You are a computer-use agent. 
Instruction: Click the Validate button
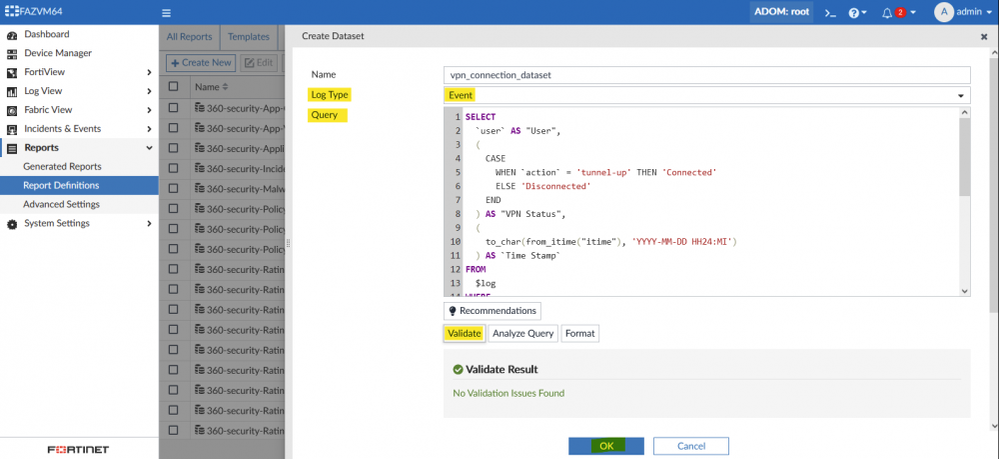pos(464,333)
